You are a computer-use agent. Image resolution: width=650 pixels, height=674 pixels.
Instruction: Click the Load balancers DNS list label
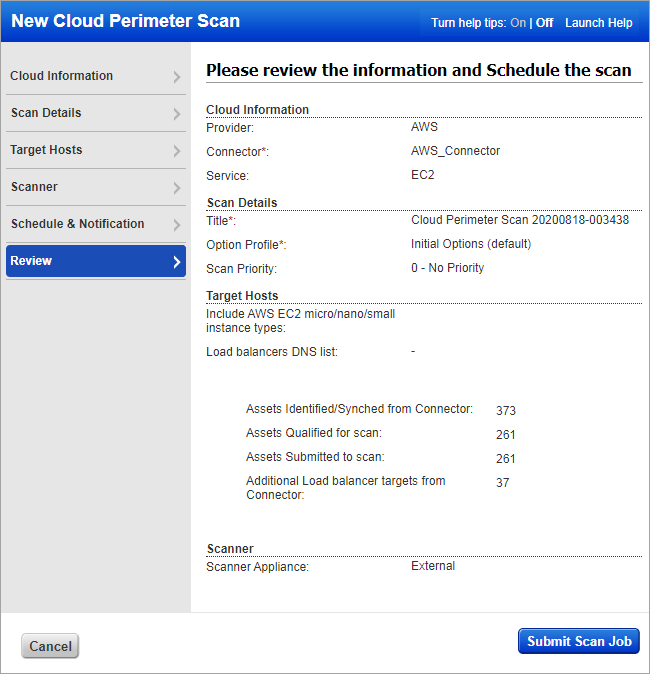(x=272, y=352)
